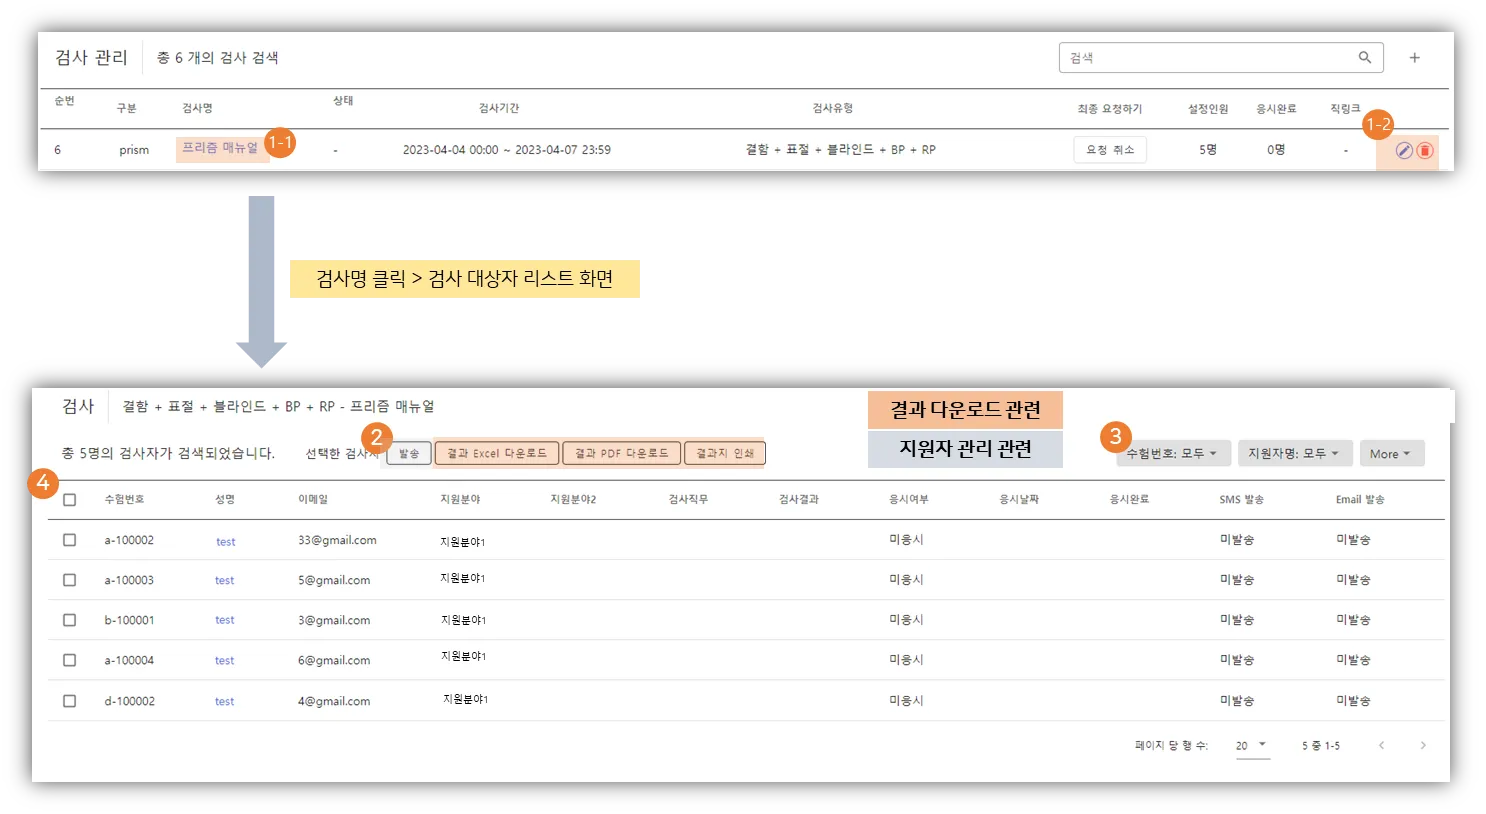Open the 프리즘 매뉴얼 test name link
The image size is (1486, 814).
point(220,148)
